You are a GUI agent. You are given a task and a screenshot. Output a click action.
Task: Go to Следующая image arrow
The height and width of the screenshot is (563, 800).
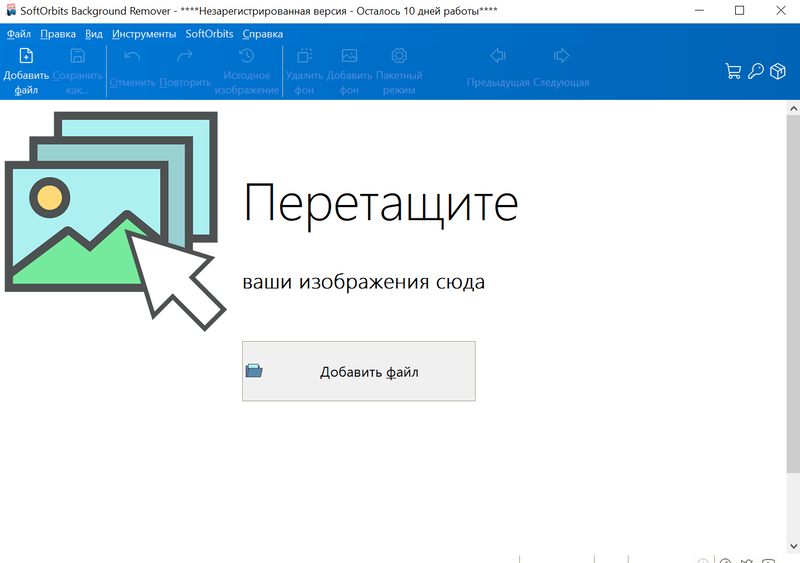coord(561,56)
